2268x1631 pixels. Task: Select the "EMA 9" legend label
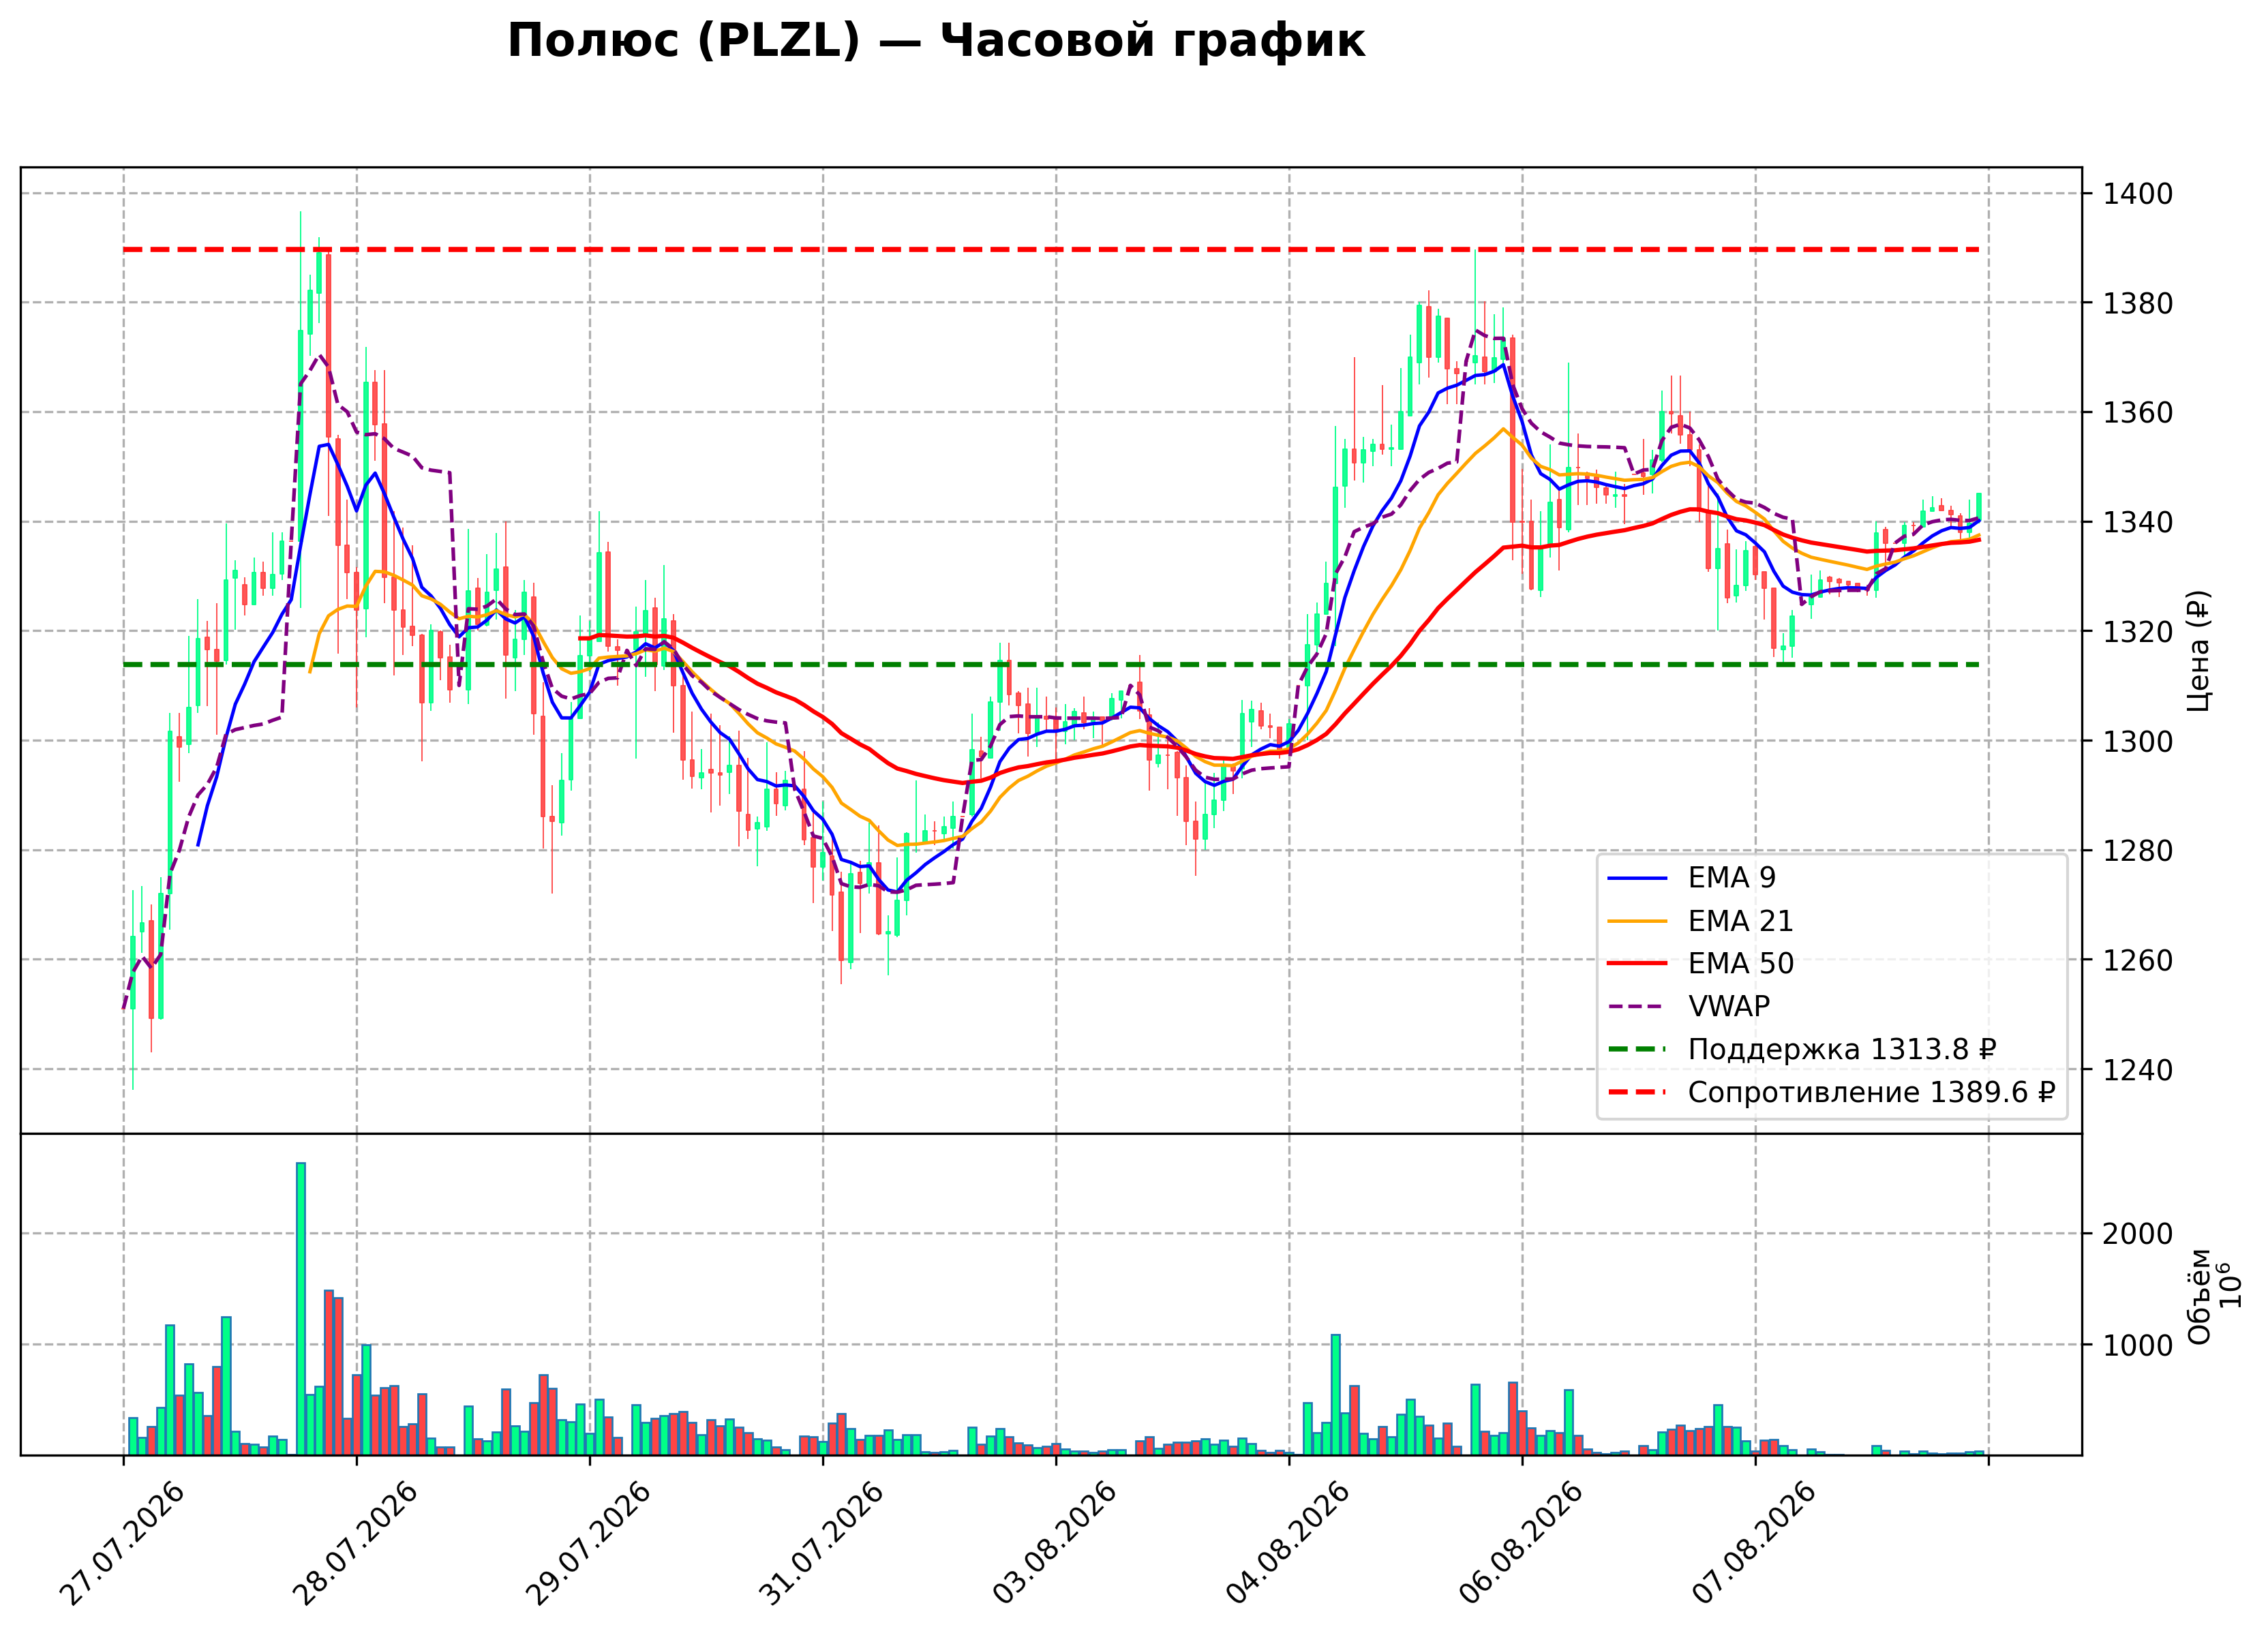coord(1732,878)
